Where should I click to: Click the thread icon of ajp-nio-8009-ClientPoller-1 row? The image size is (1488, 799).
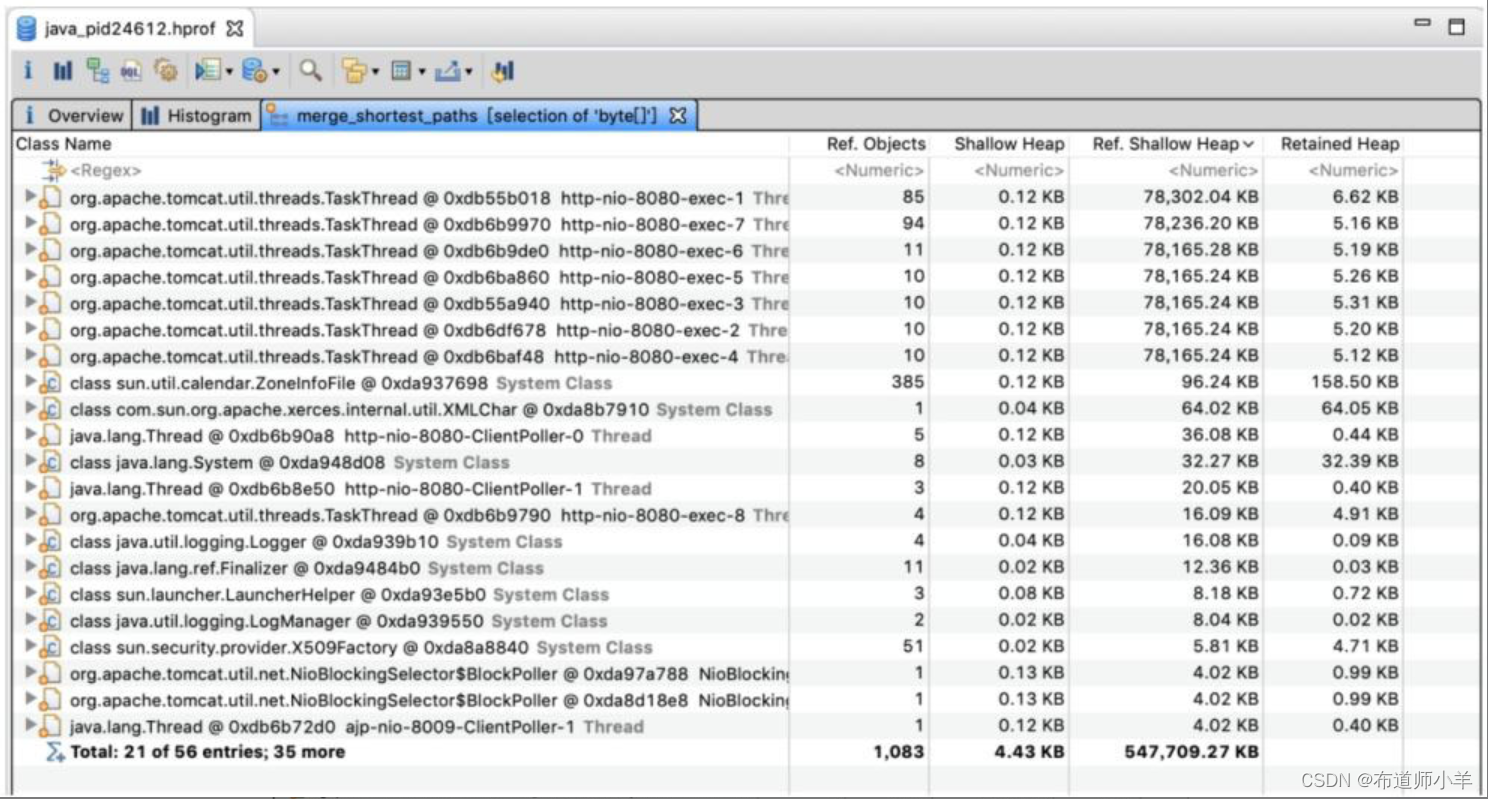click(x=50, y=726)
